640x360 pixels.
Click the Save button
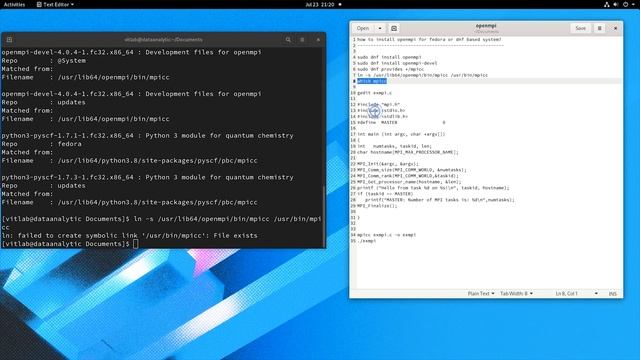click(x=580, y=28)
